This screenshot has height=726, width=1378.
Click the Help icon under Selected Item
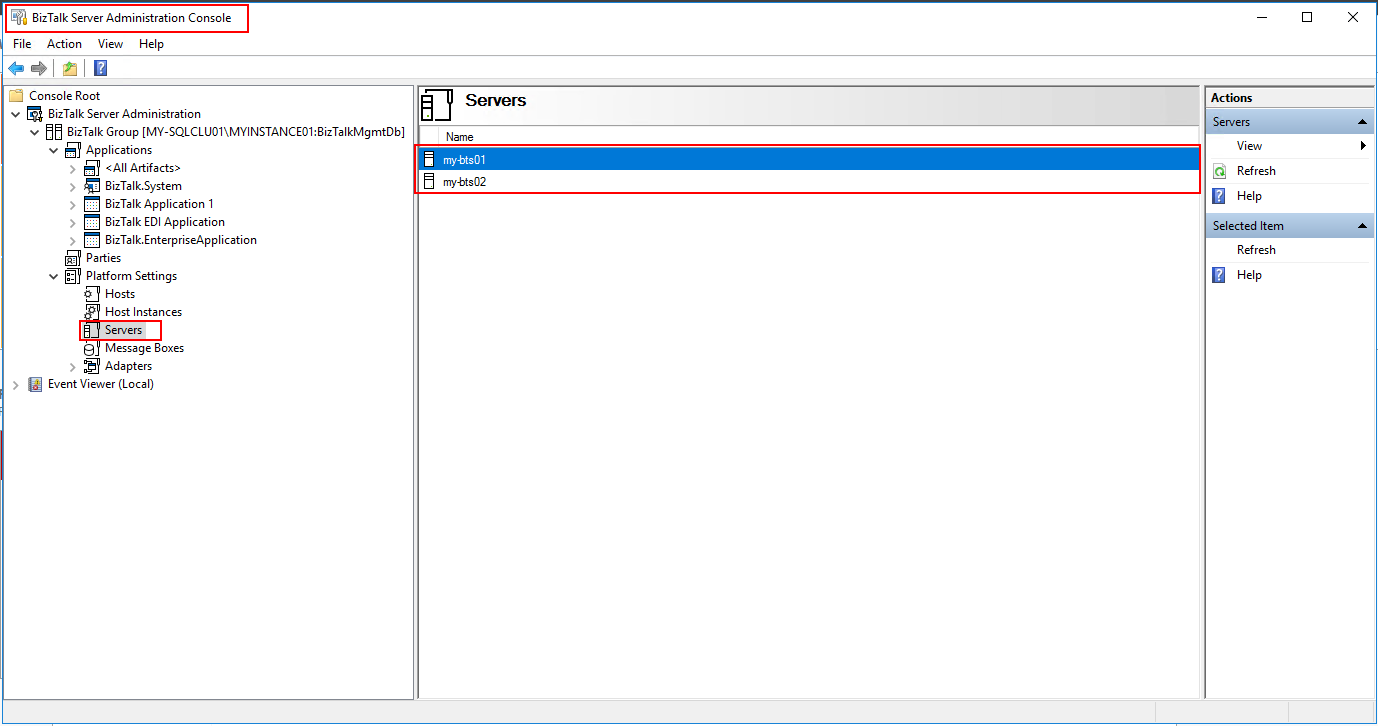pos(1219,275)
